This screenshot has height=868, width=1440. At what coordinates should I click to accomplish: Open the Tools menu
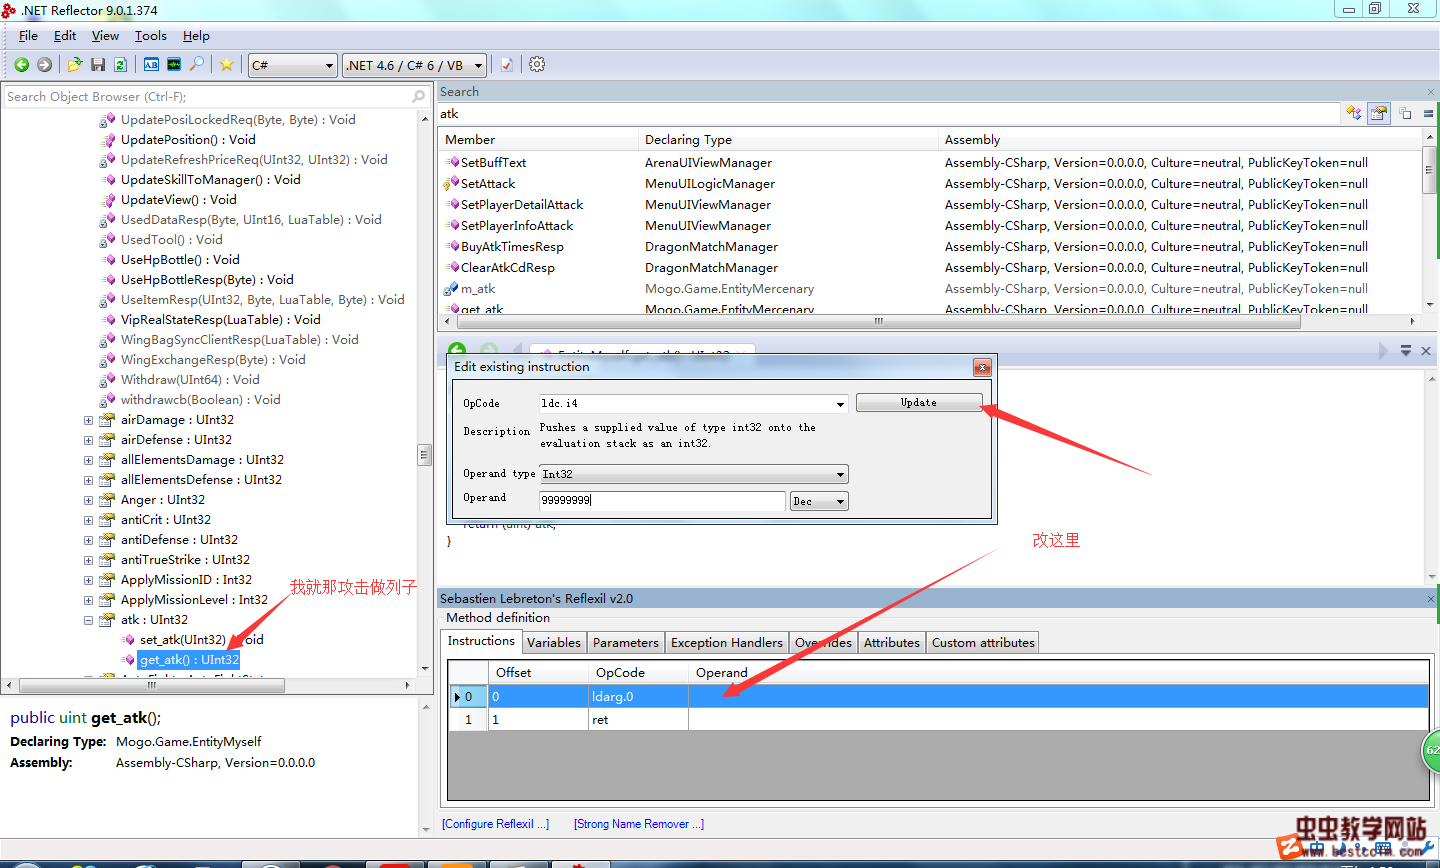[x=150, y=36]
